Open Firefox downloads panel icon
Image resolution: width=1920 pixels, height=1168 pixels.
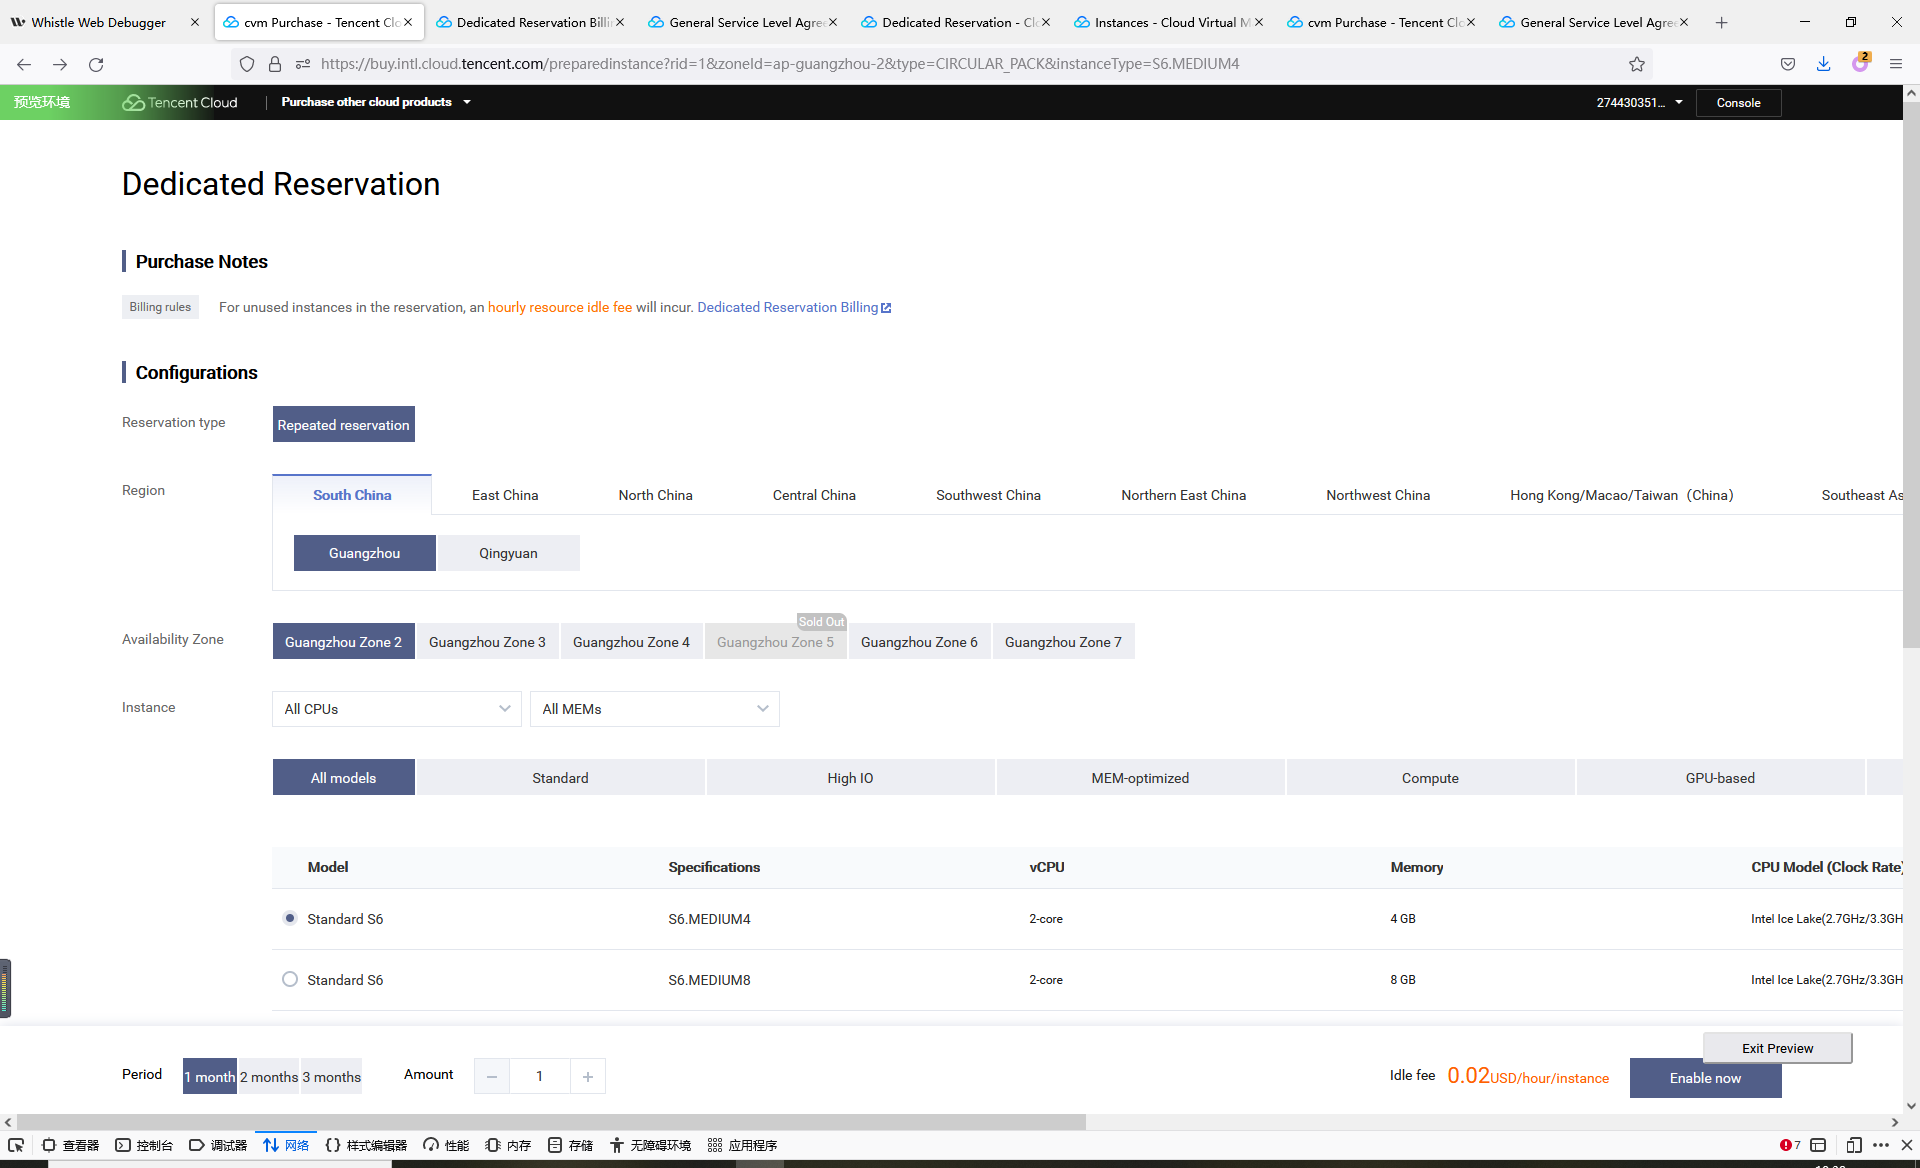click(x=1823, y=64)
